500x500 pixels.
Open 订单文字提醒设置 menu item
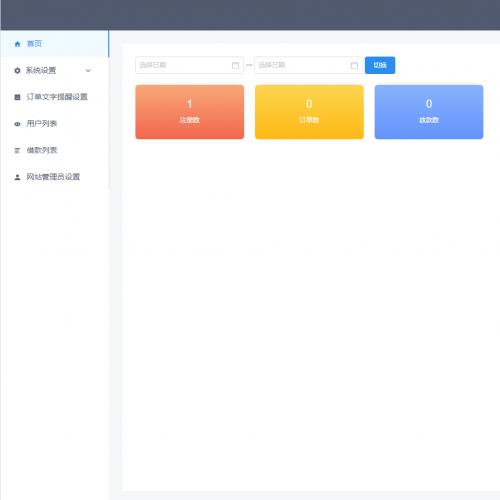point(55,97)
